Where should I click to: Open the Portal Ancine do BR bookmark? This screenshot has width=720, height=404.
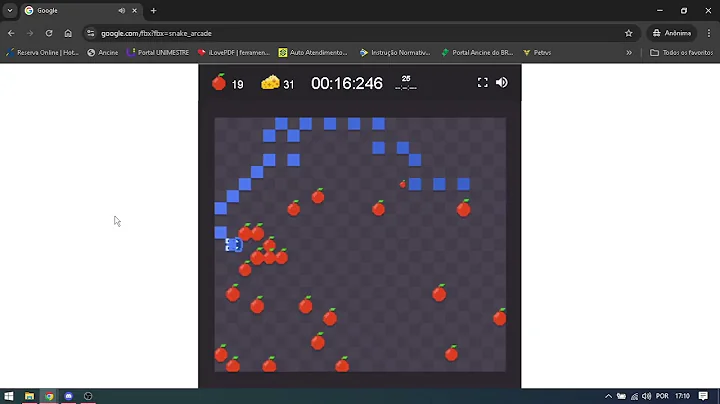477,53
